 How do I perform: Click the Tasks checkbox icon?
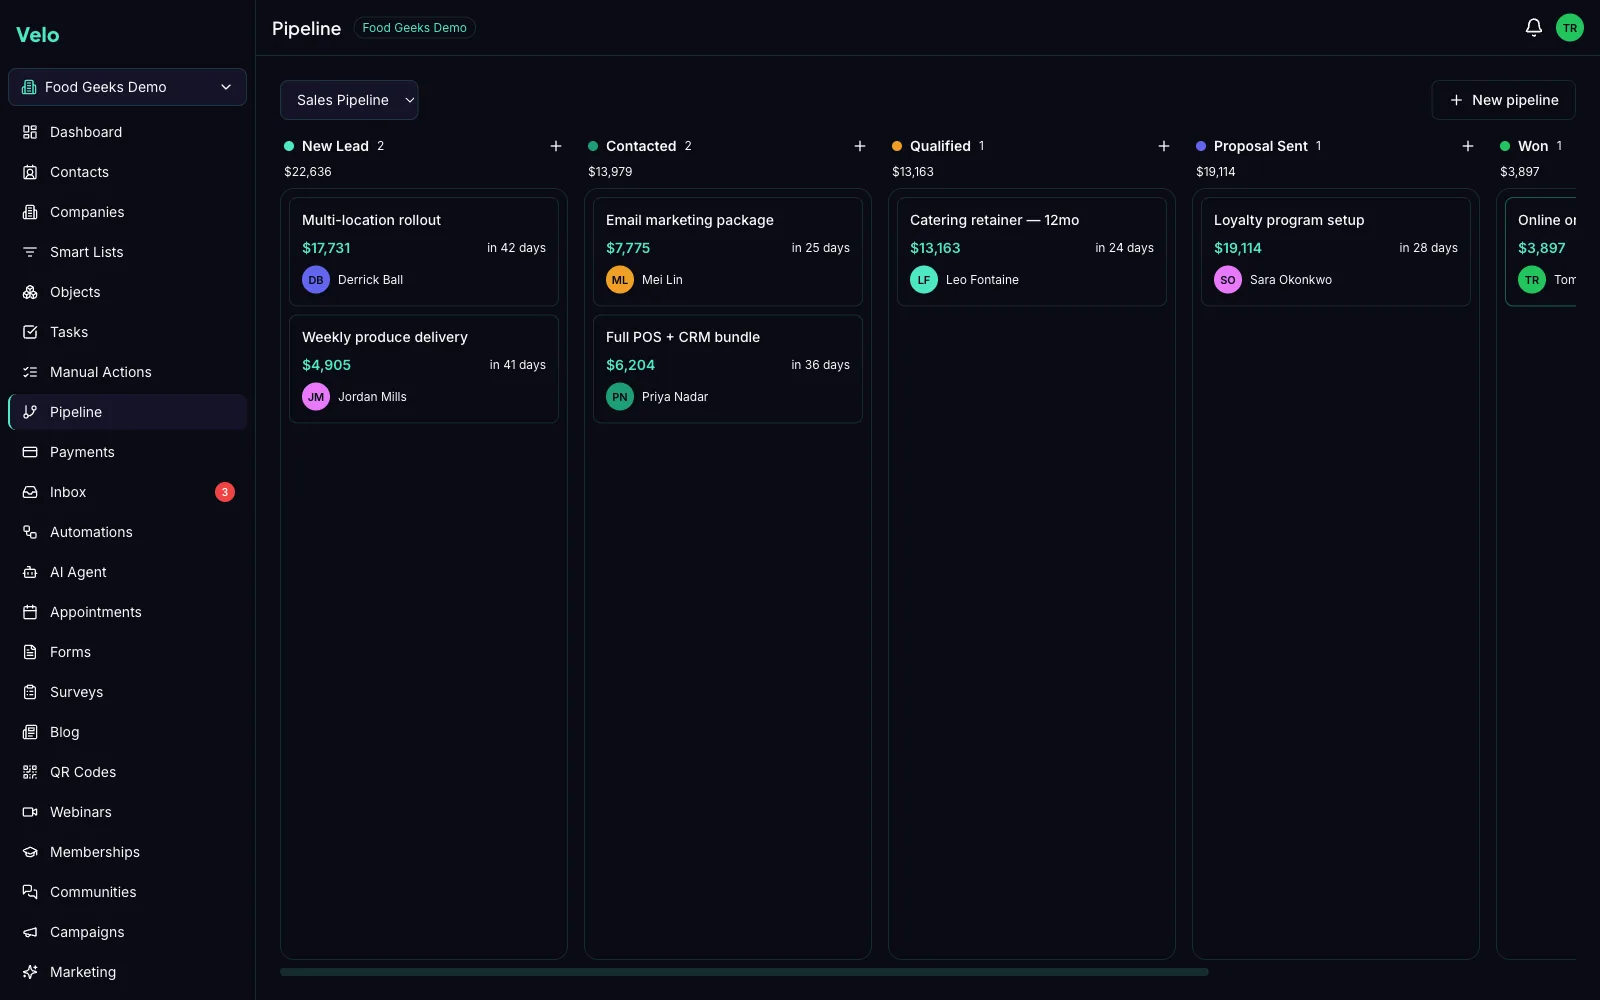(30, 332)
